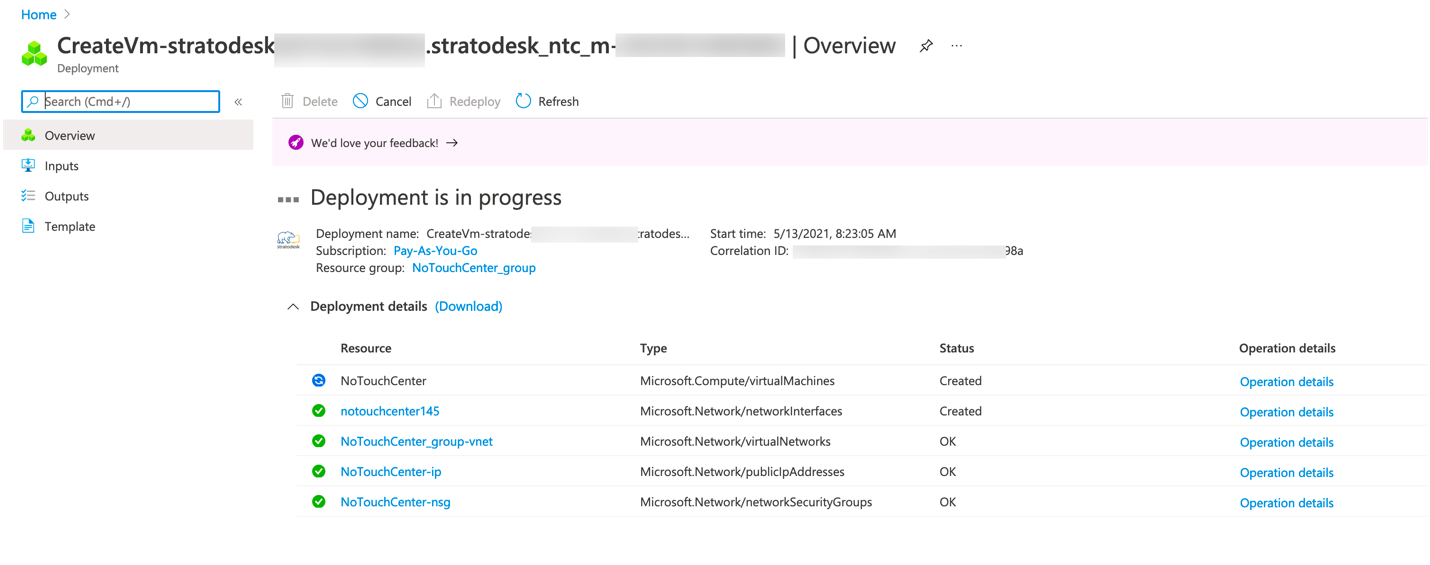The image size is (1430, 565).
Task: Click the circular Cancel icon
Action: (x=360, y=101)
